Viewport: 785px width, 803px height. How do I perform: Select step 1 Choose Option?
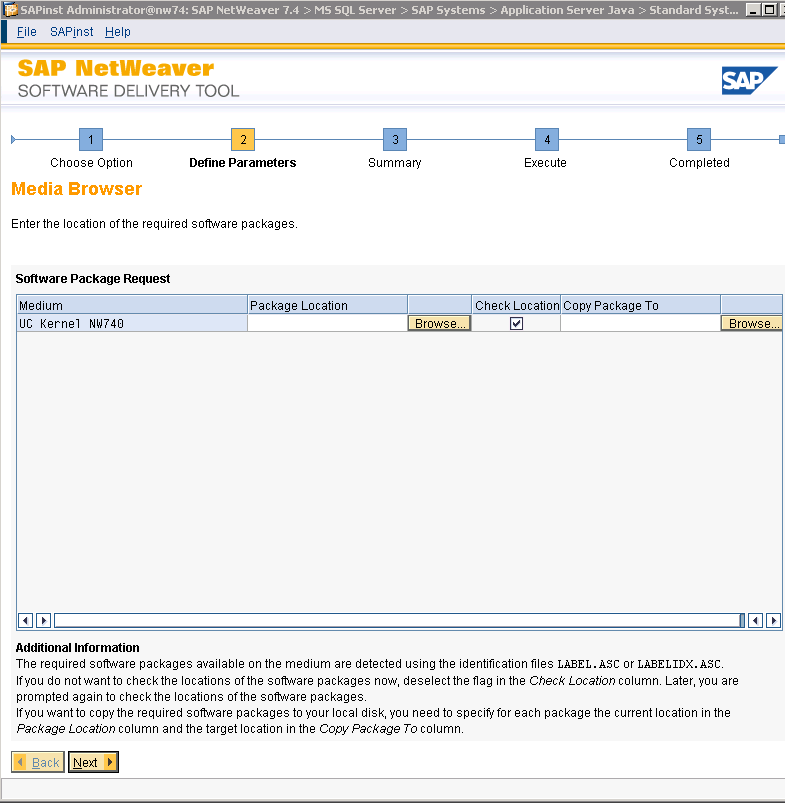coord(91,139)
